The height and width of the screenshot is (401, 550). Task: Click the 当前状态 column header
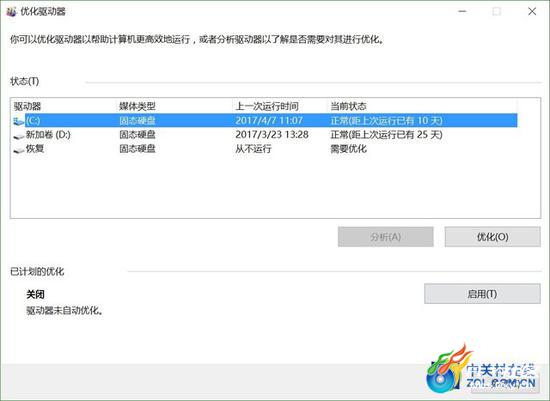click(x=348, y=106)
